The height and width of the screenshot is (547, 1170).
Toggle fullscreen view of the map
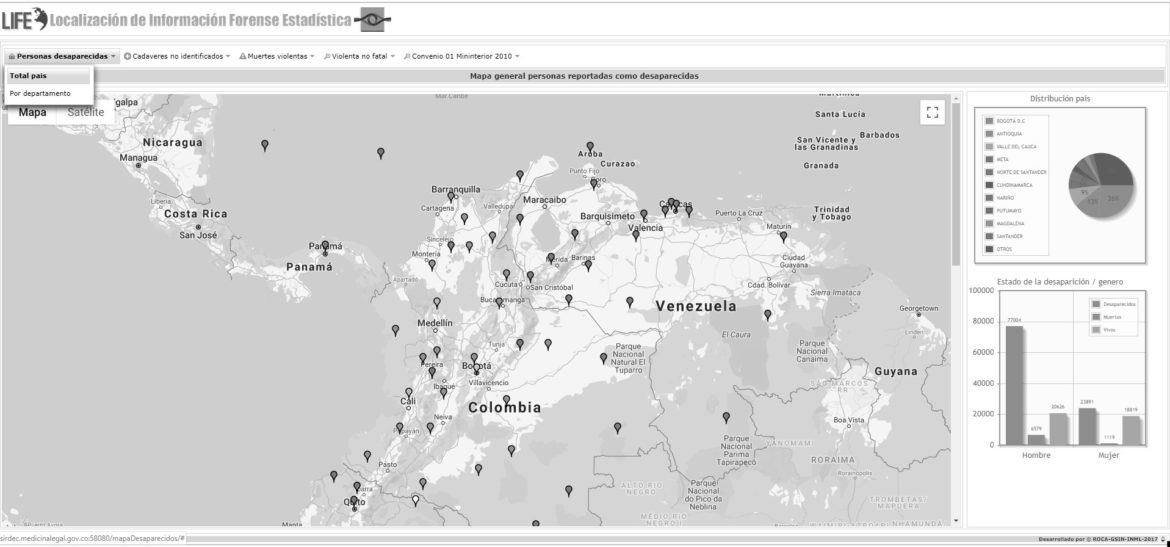click(x=931, y=113)
